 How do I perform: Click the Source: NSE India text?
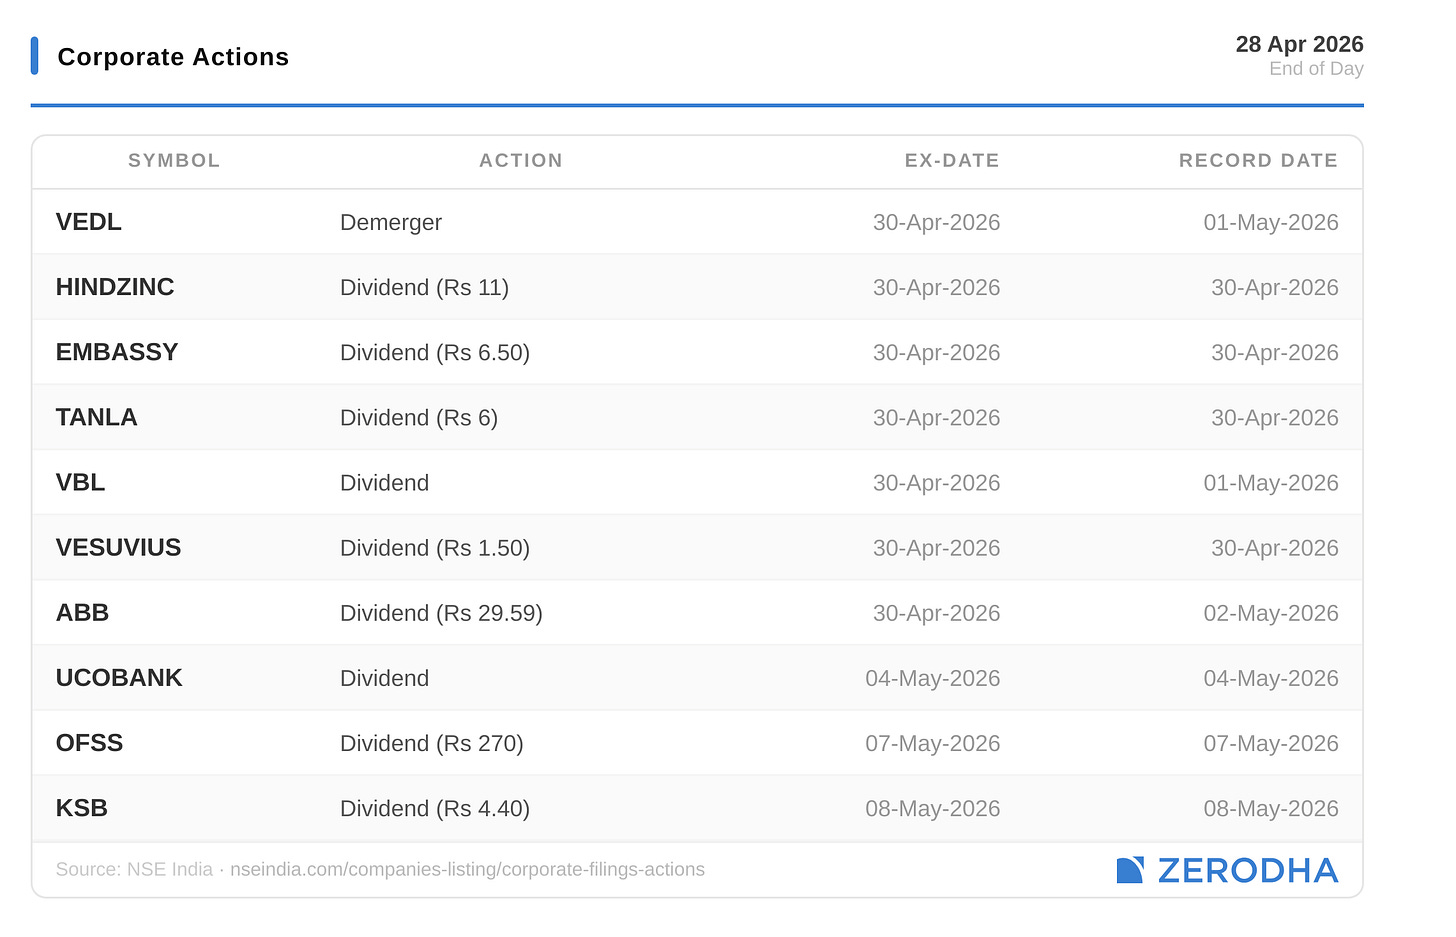point(134,869)
